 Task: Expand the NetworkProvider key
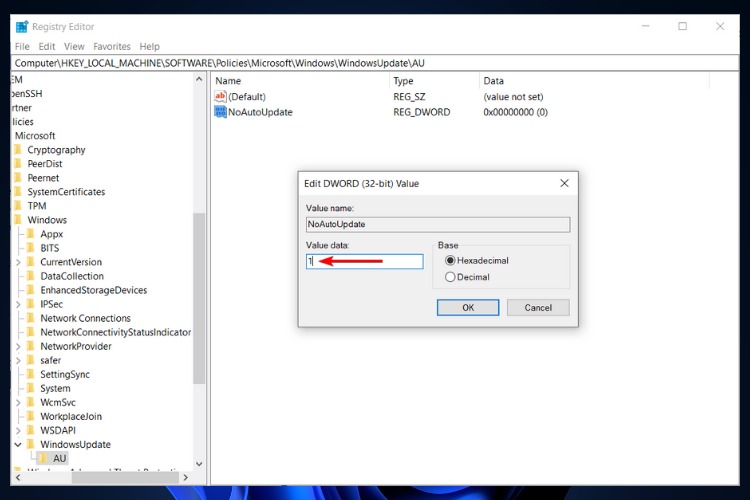pyautogui.click(x=18, y=346)
